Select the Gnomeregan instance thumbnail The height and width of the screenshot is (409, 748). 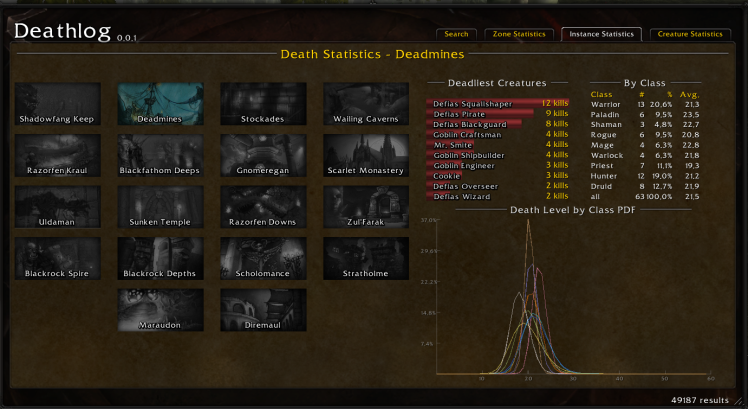coord(263,156)
